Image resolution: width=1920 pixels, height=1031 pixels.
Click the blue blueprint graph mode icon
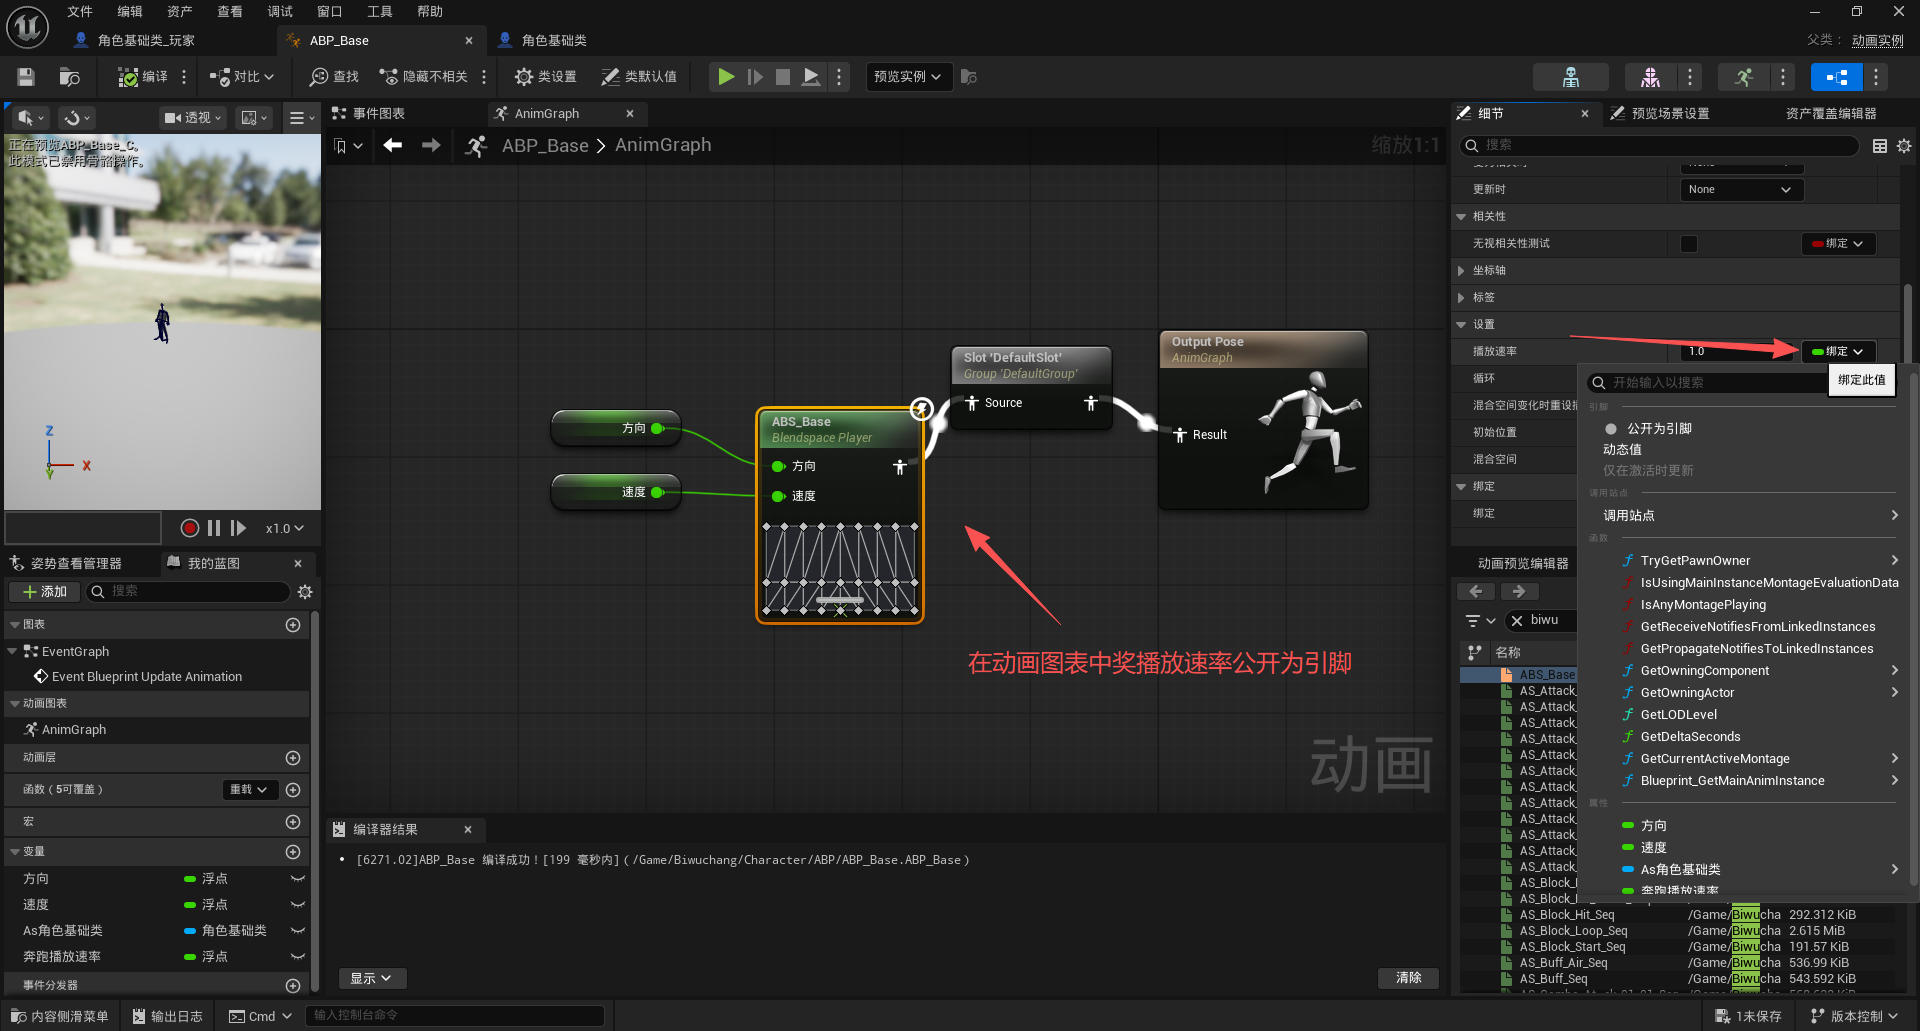coord(1837,77)
